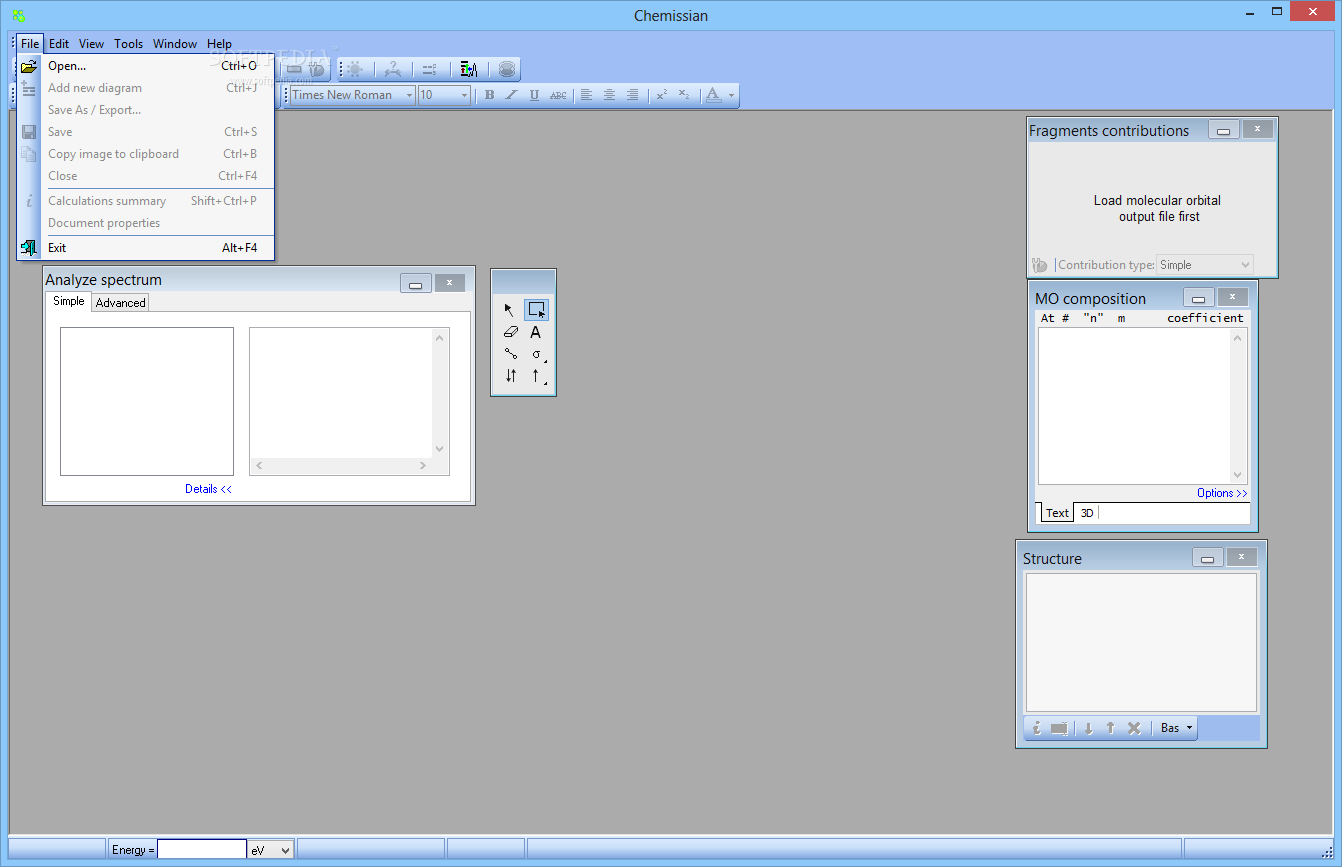Click the Analyze spectrum horizontal scrollbar
This screenshot has width=1342, height=867.
[x=340, y=465]
